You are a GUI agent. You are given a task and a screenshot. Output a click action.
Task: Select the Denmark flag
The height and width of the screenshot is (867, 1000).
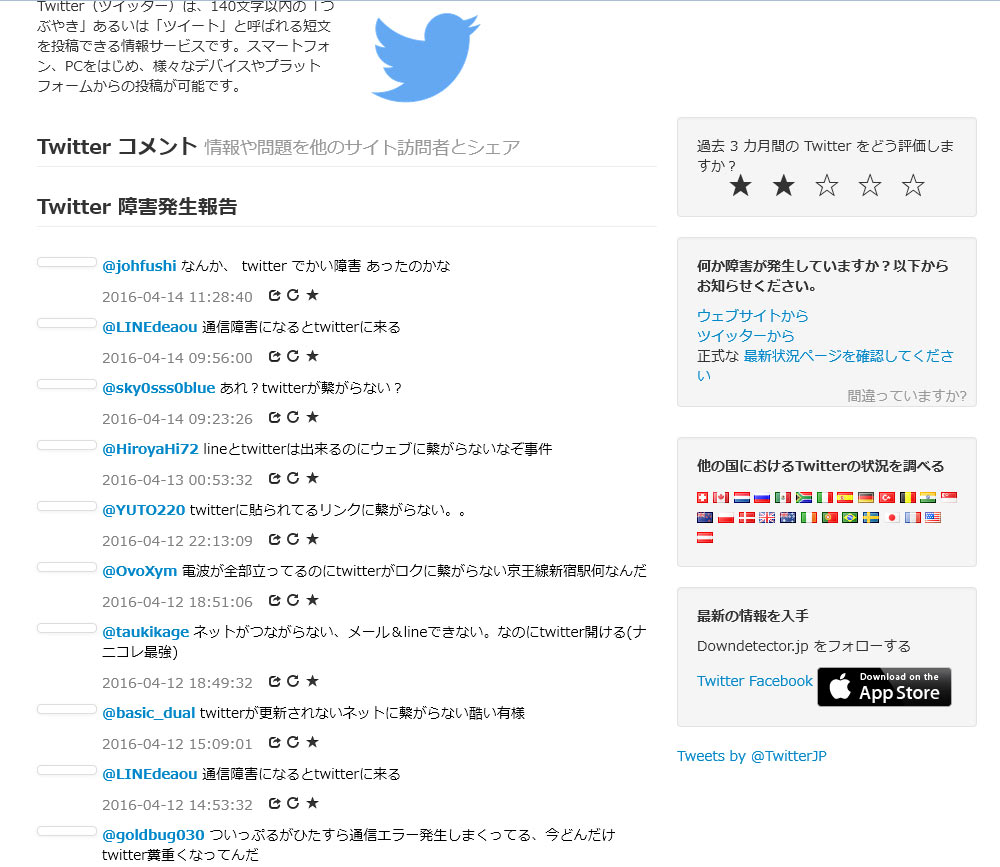pos(747,517)
